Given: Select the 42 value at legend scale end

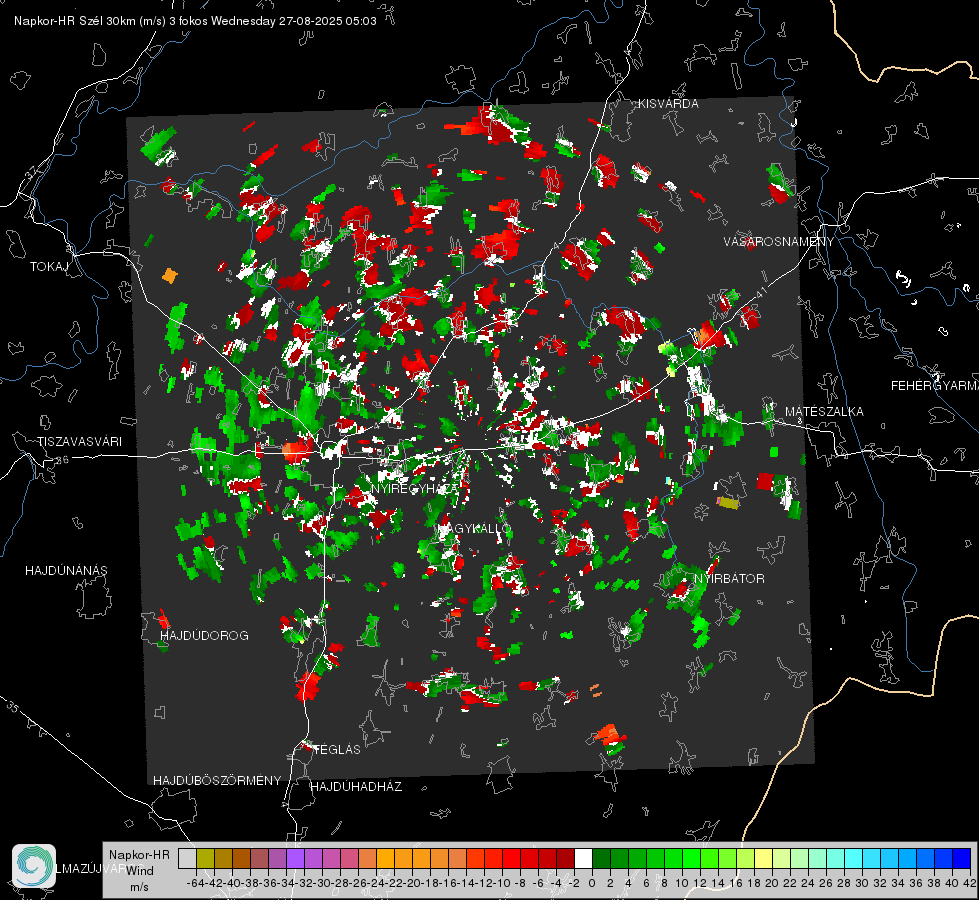Looking at the screenshot, I should tap(970, 883).
